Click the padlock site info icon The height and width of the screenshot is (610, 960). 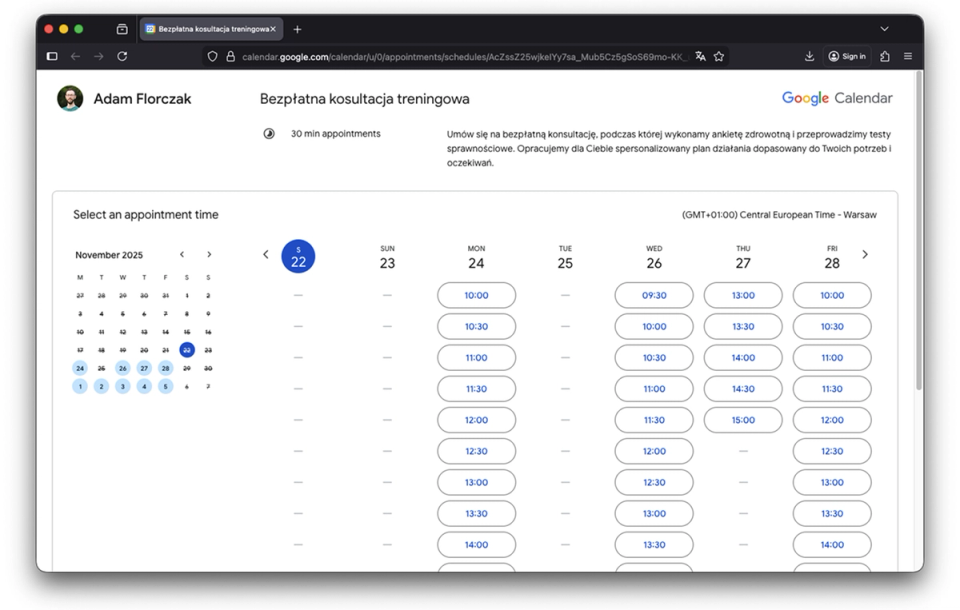[x=231, y=56]
